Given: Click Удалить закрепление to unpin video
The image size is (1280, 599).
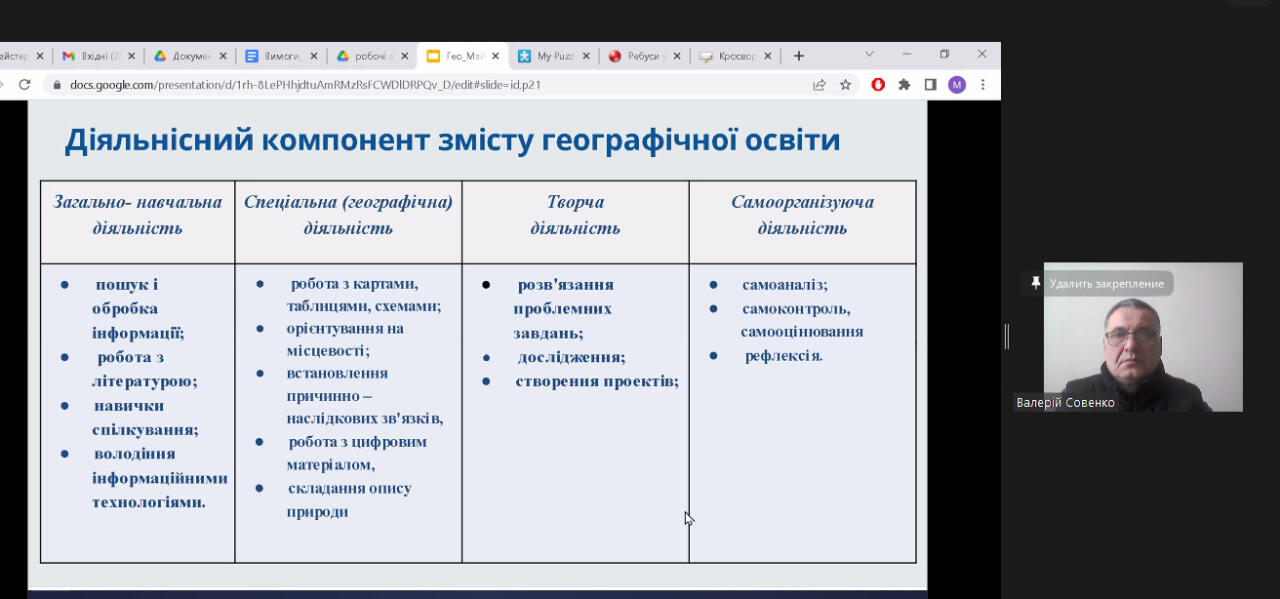Looking at the screenshot, I should (x=1106, y=284).
